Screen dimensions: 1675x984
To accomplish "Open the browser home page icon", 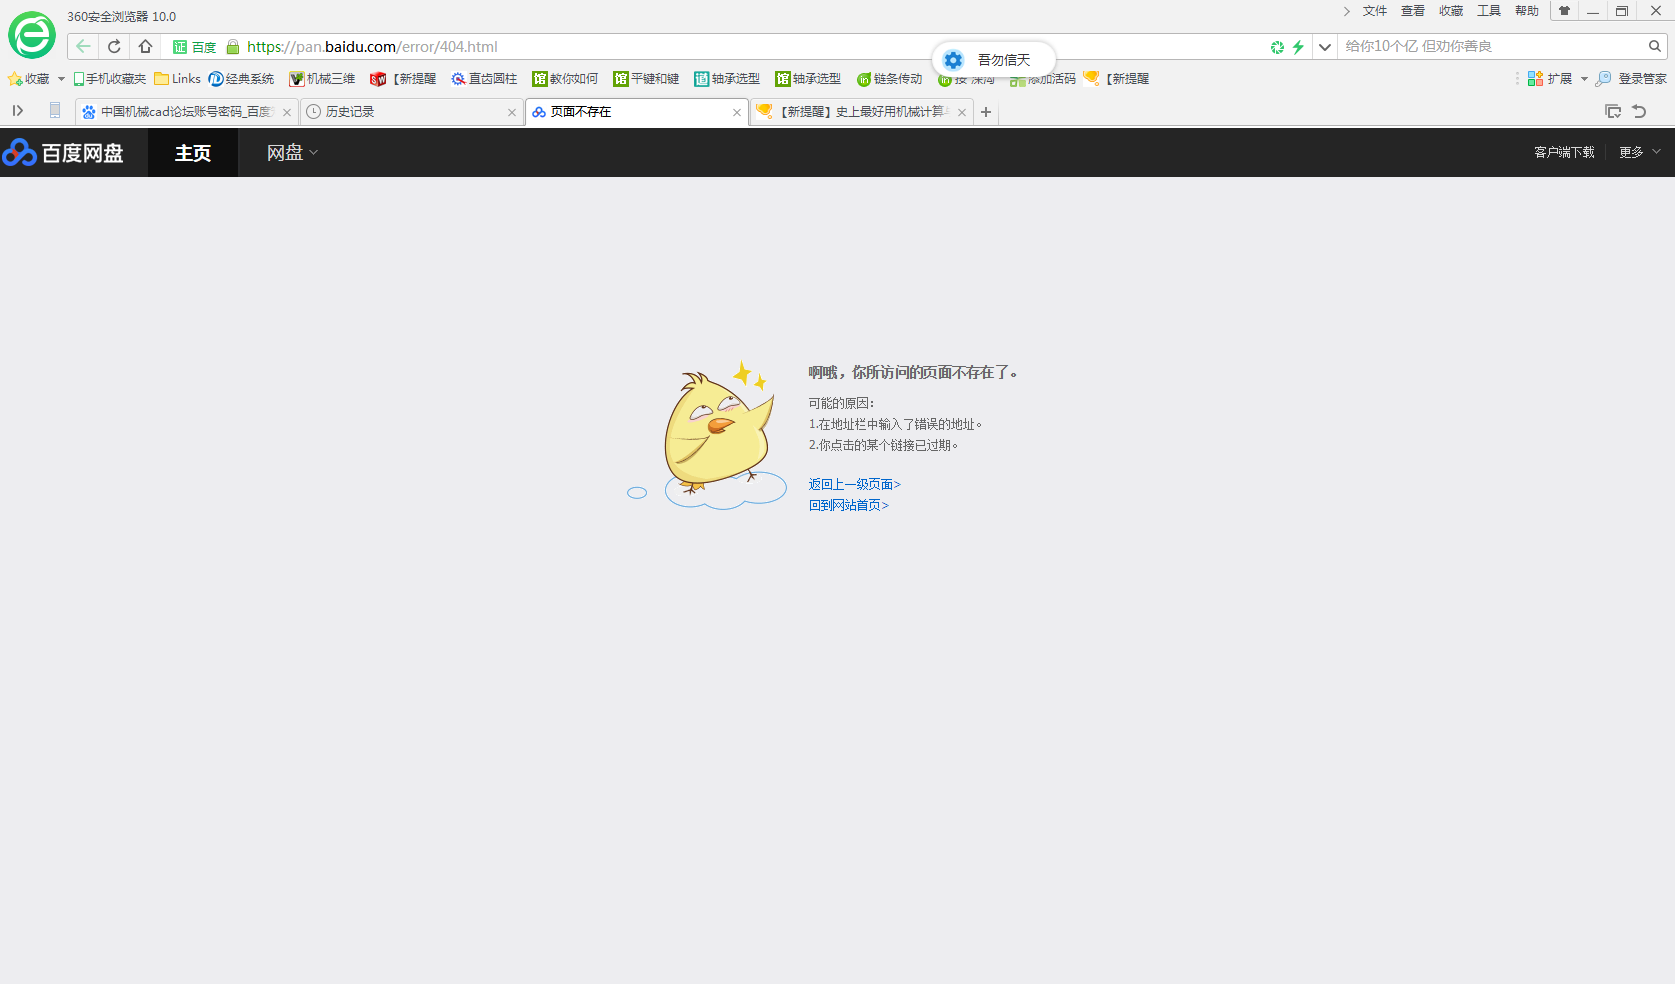I will click(145, 46).
